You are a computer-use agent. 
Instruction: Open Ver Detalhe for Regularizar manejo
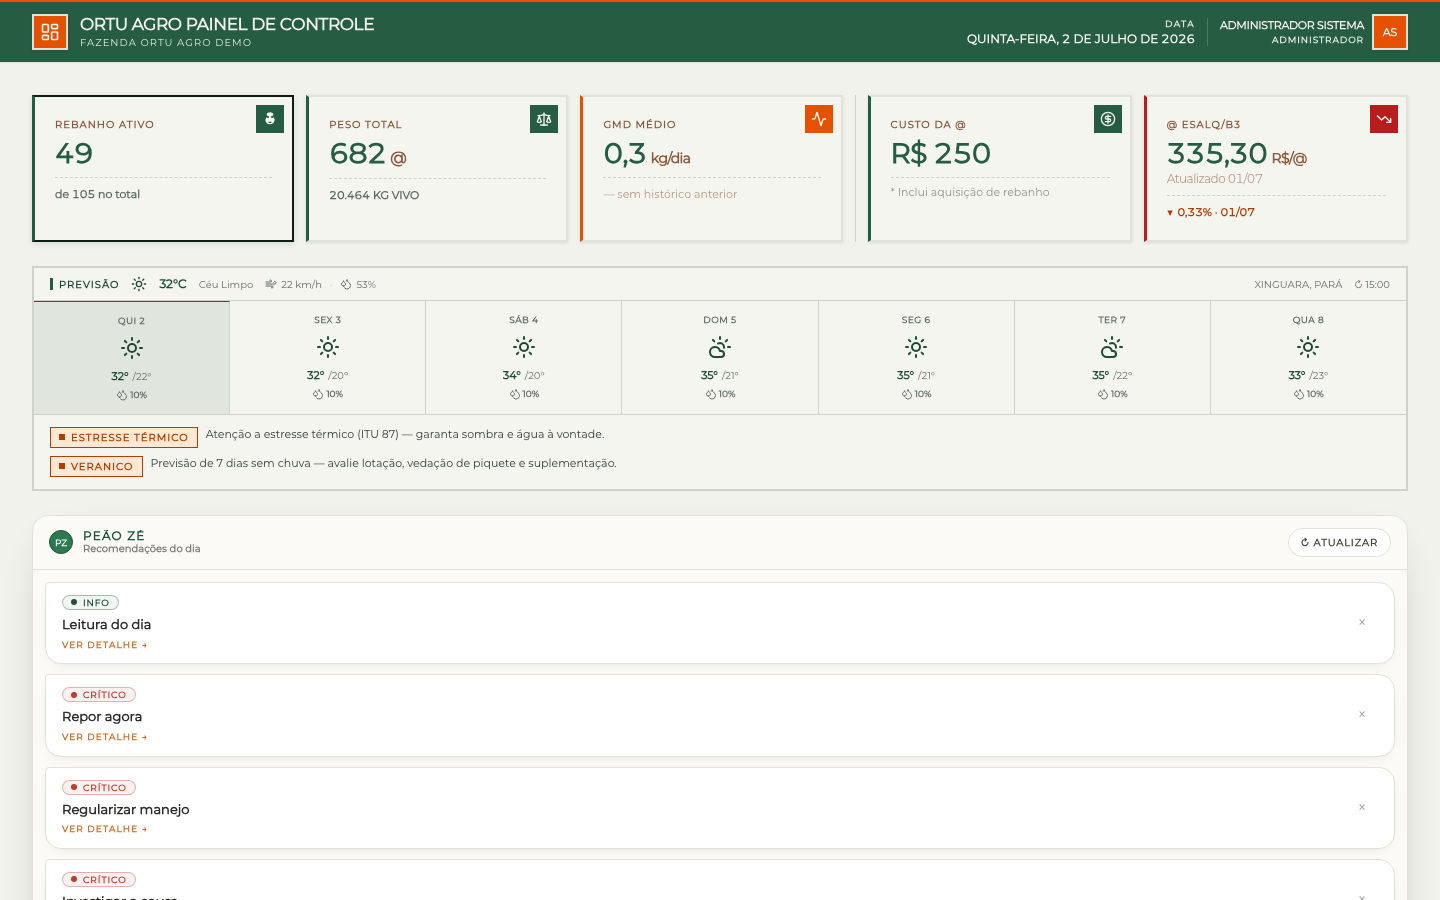[x=104, y=829]
